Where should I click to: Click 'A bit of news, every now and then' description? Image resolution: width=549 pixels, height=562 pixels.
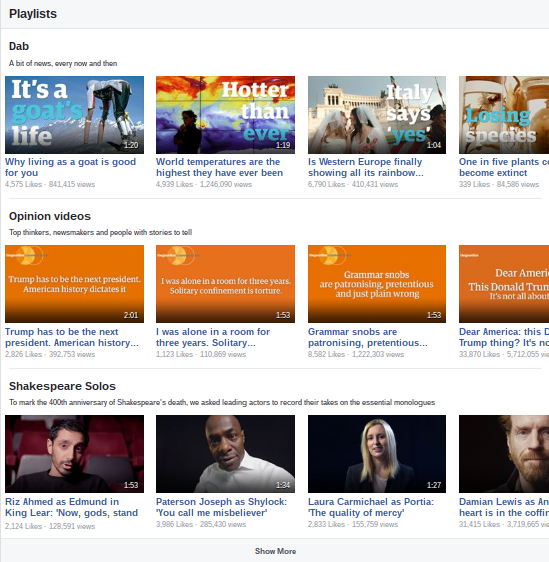tap(63, 63)
